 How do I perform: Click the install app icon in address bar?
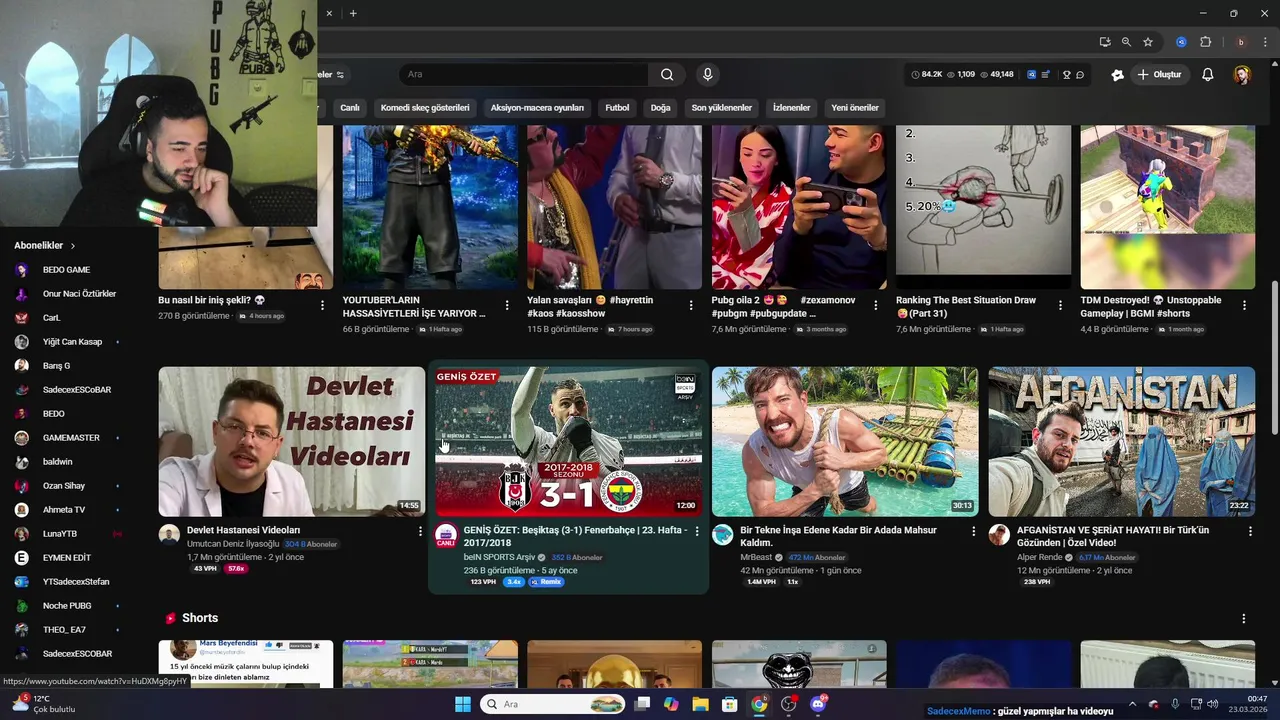1104,42
